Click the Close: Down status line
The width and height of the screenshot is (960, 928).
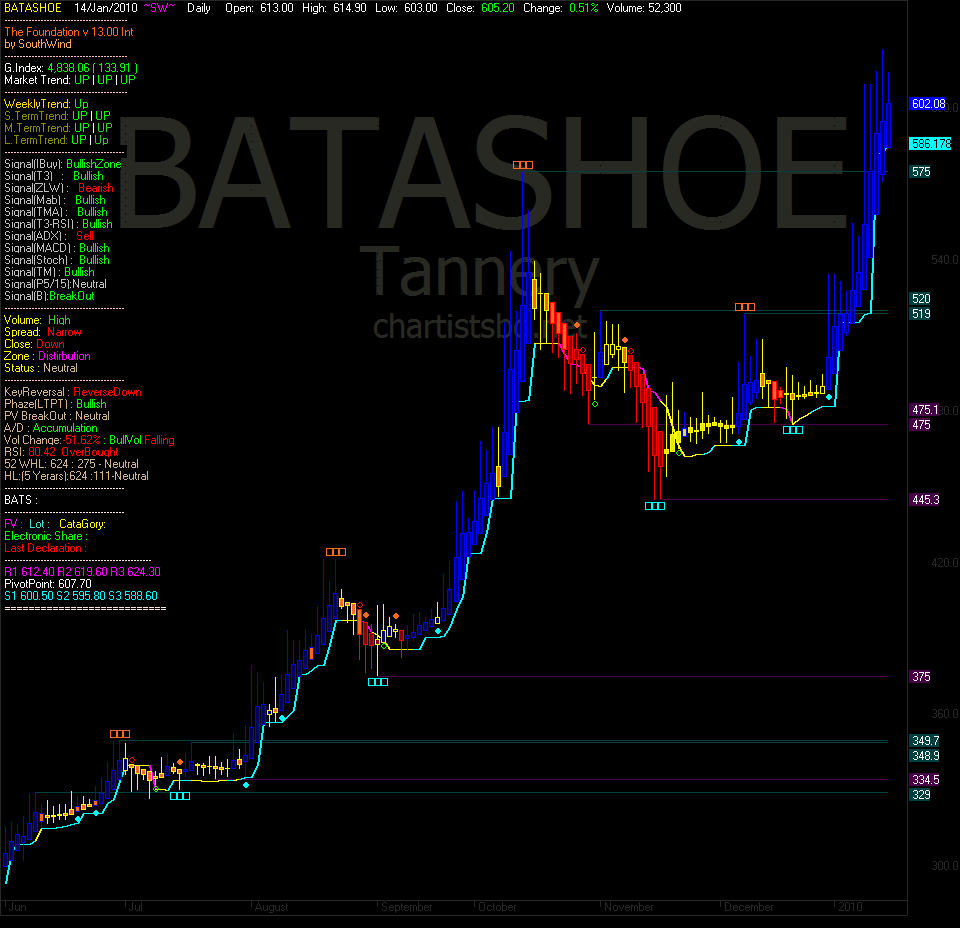(34, 344)
